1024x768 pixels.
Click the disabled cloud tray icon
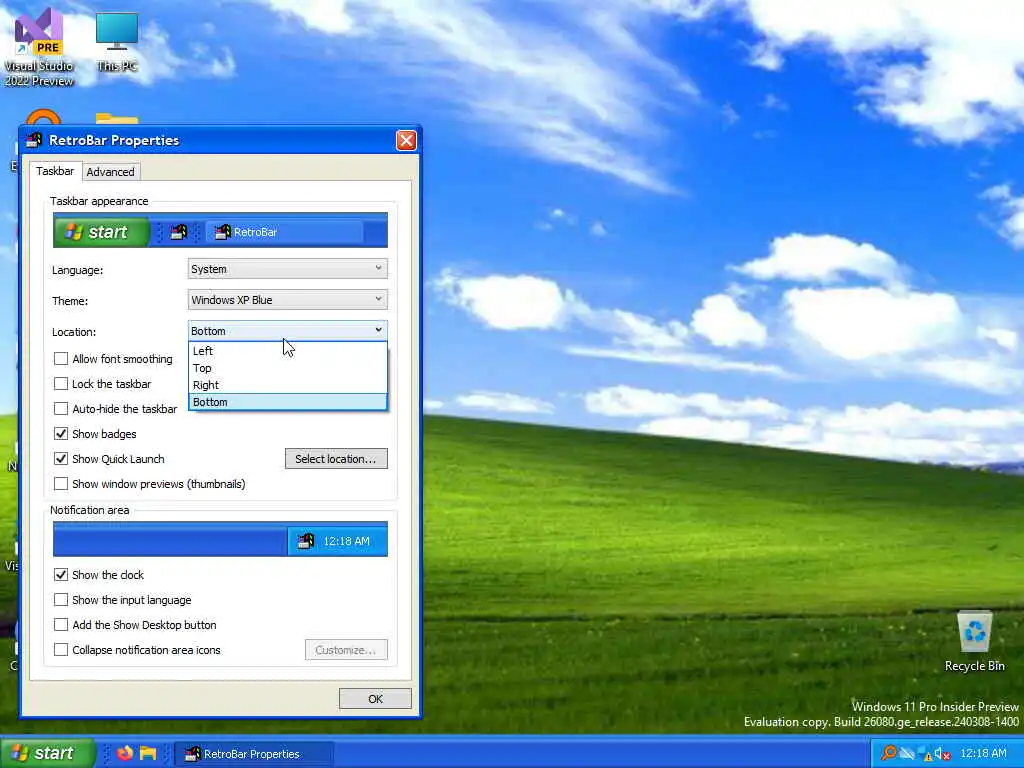(907, 754)
